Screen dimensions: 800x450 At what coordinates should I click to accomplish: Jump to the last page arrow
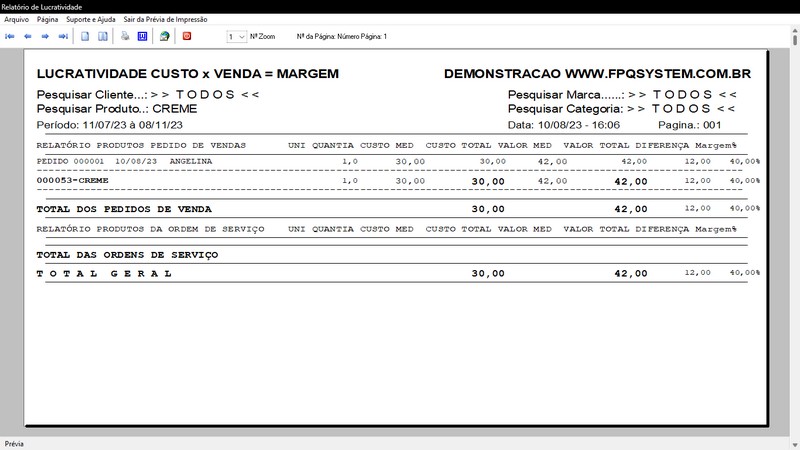pos(63,36)
